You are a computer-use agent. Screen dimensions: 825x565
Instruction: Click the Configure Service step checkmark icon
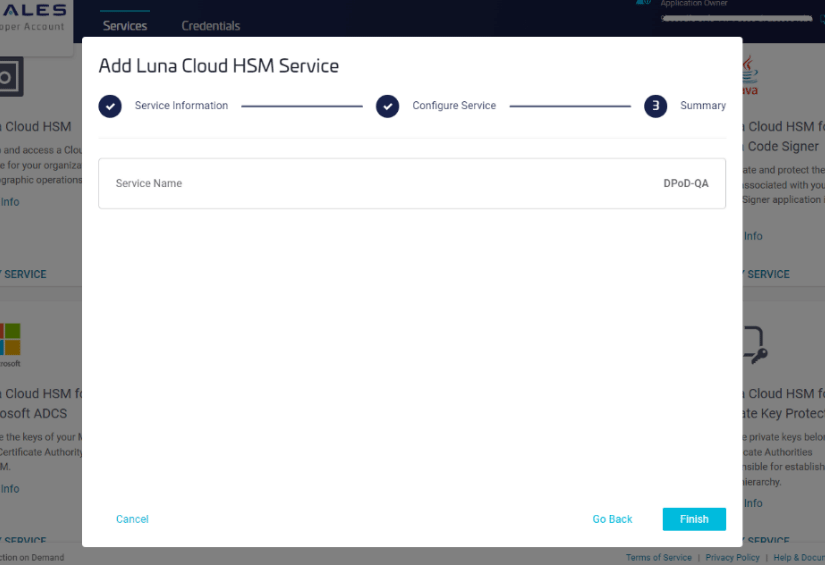[387, 106]
